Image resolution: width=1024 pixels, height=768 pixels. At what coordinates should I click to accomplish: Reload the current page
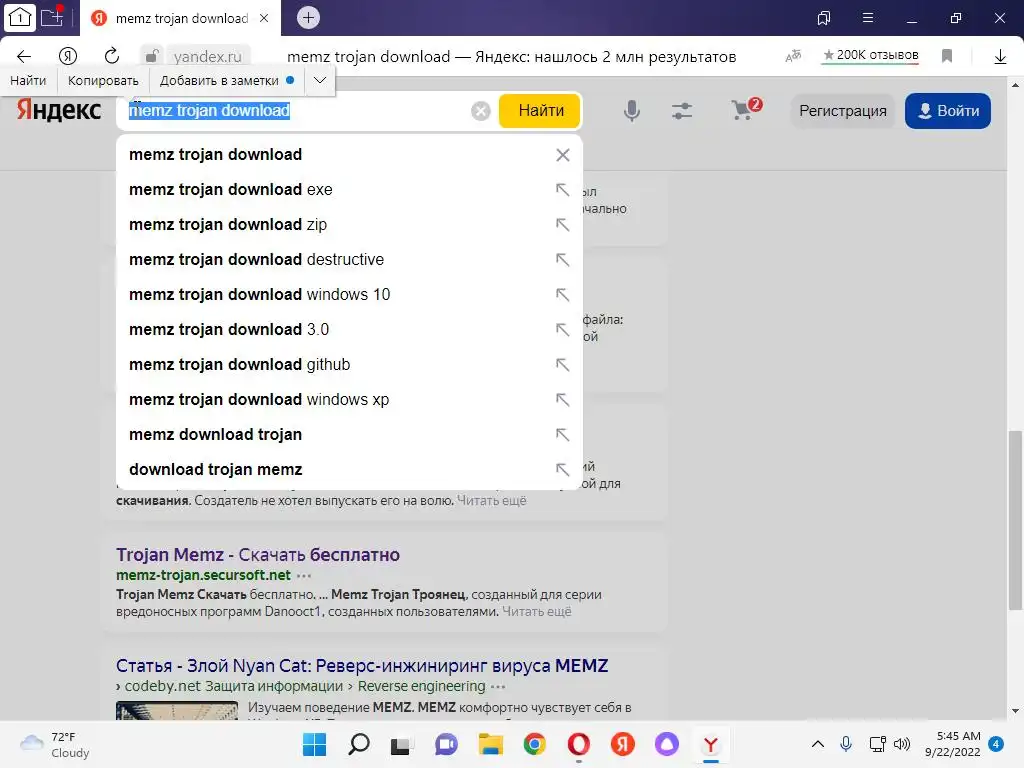[x=112, y=56]
